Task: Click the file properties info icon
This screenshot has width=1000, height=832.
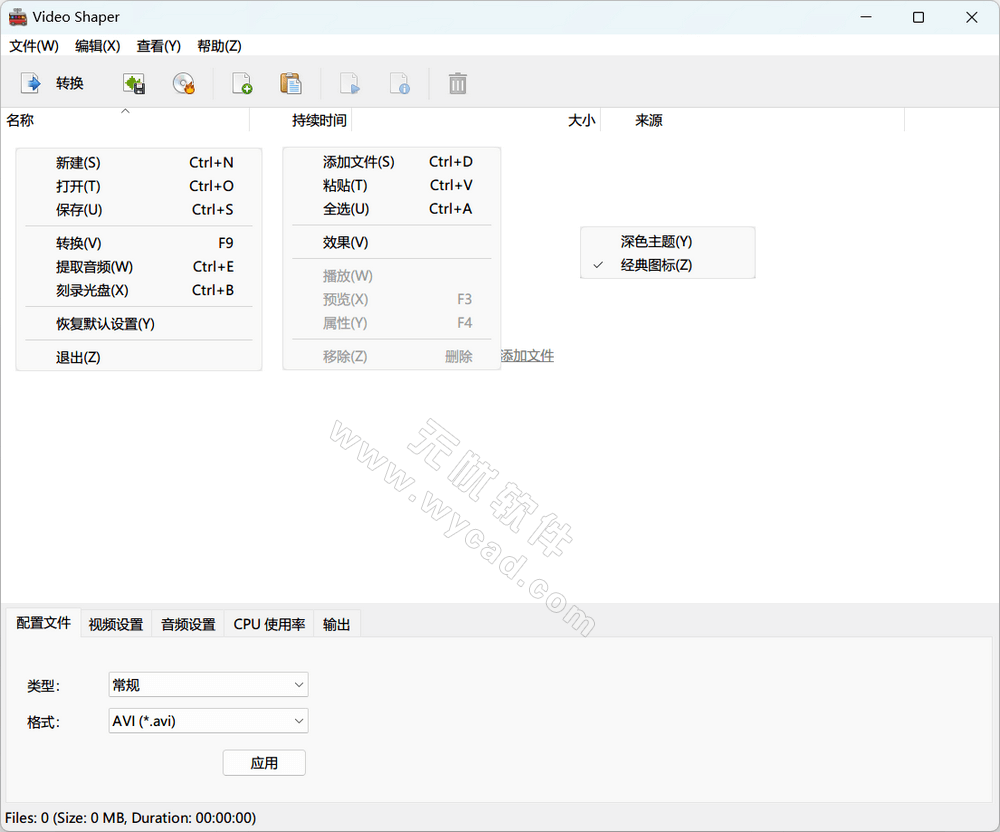Action: pyautogui.click(x=399, y=84)
